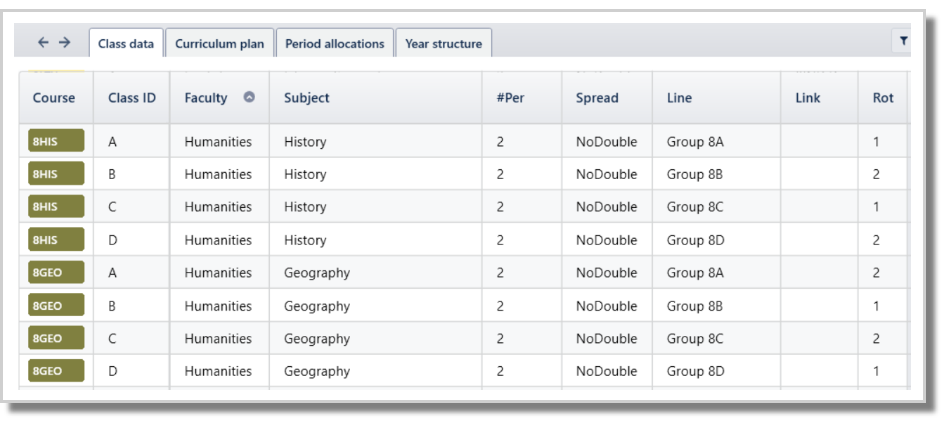Click Humanities in the History Group 8B row

point(218,175)
